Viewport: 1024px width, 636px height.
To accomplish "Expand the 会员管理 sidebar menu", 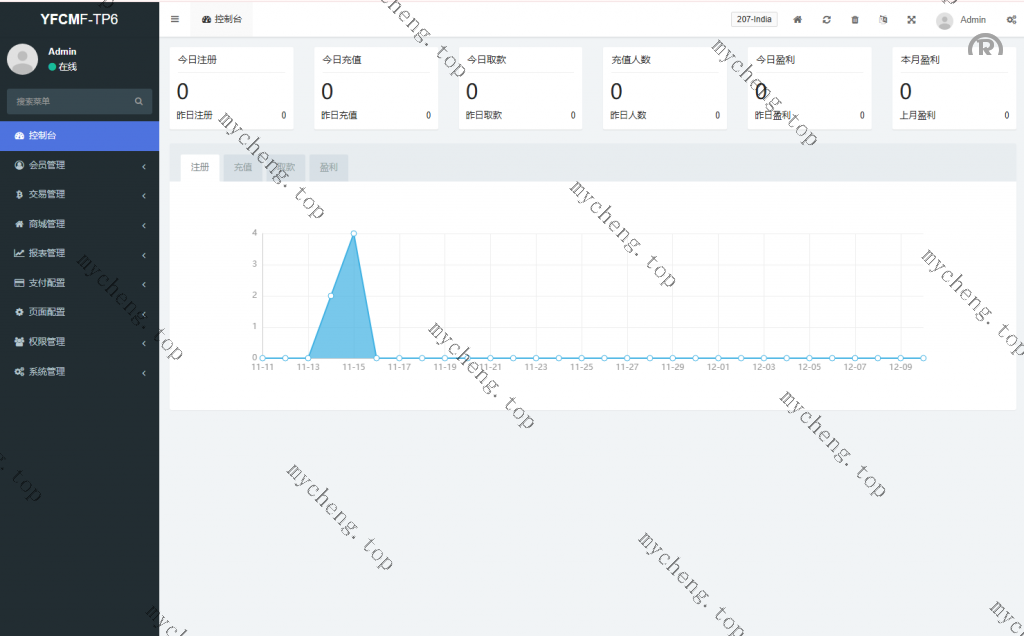I will tap(79, 165).
